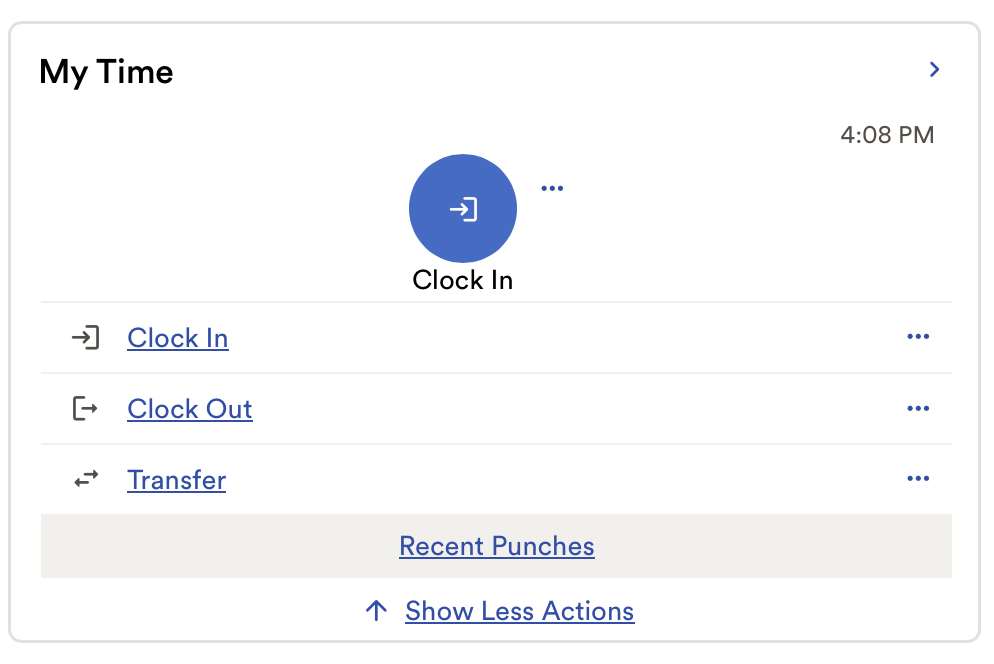
Task: Click the underlined Clock In link
Action: (178, 338)
